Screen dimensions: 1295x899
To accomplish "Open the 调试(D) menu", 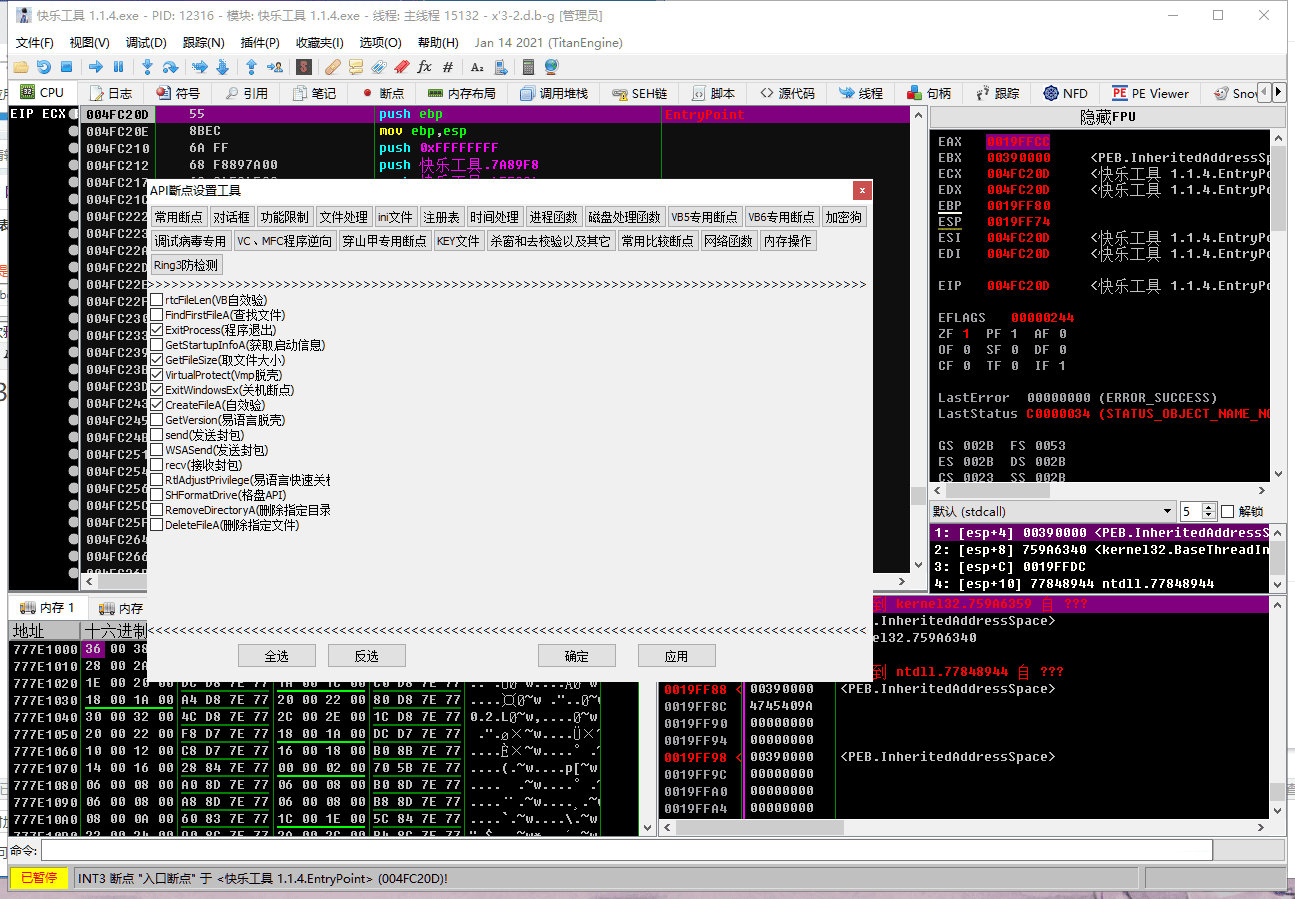I will (x=146, y=43).
